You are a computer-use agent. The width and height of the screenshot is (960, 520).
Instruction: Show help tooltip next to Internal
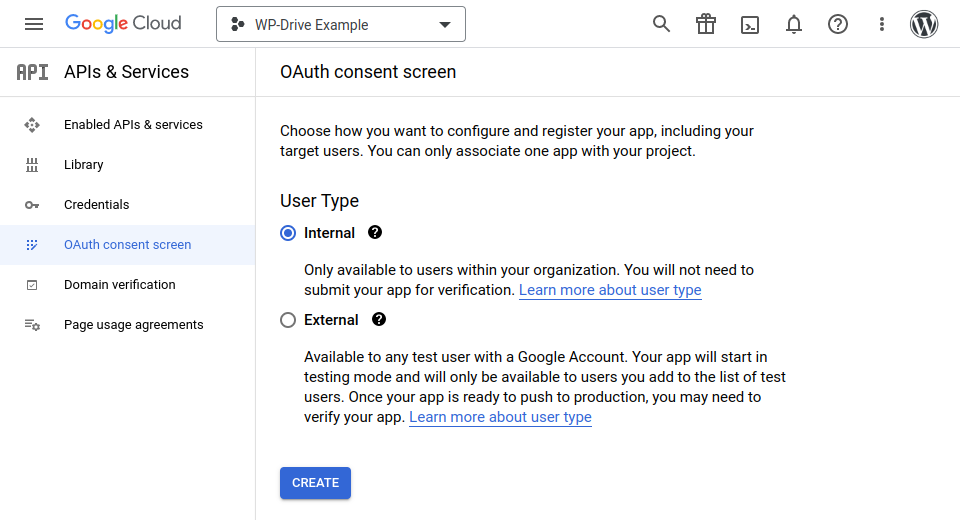pos(375,232)
